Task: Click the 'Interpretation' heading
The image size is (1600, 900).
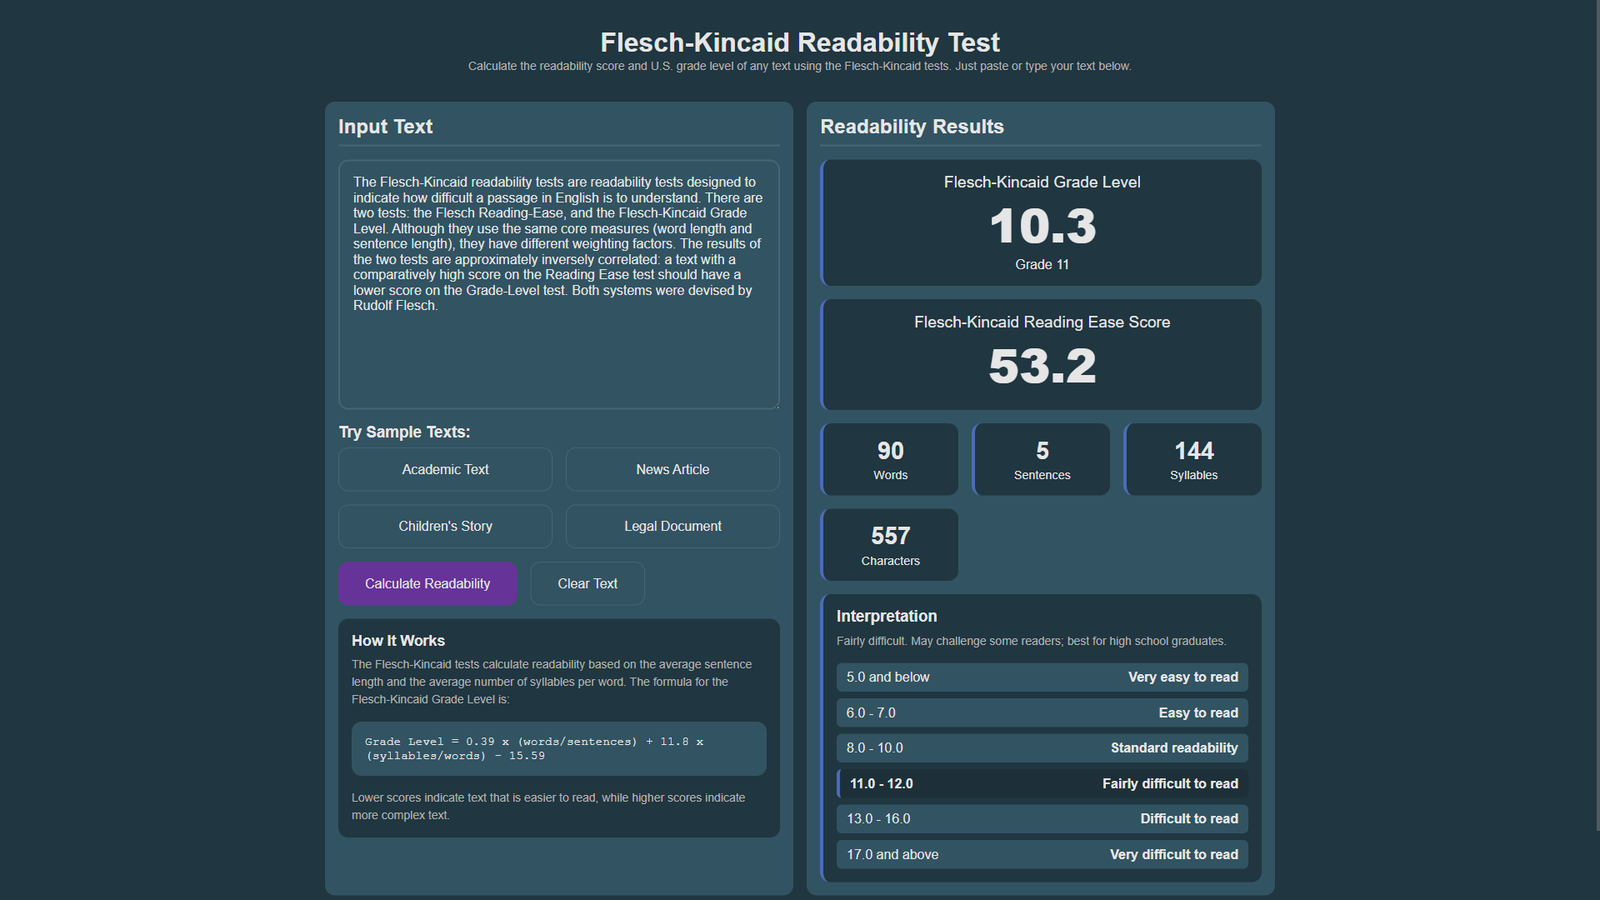Action: click(x=886, y=616)
